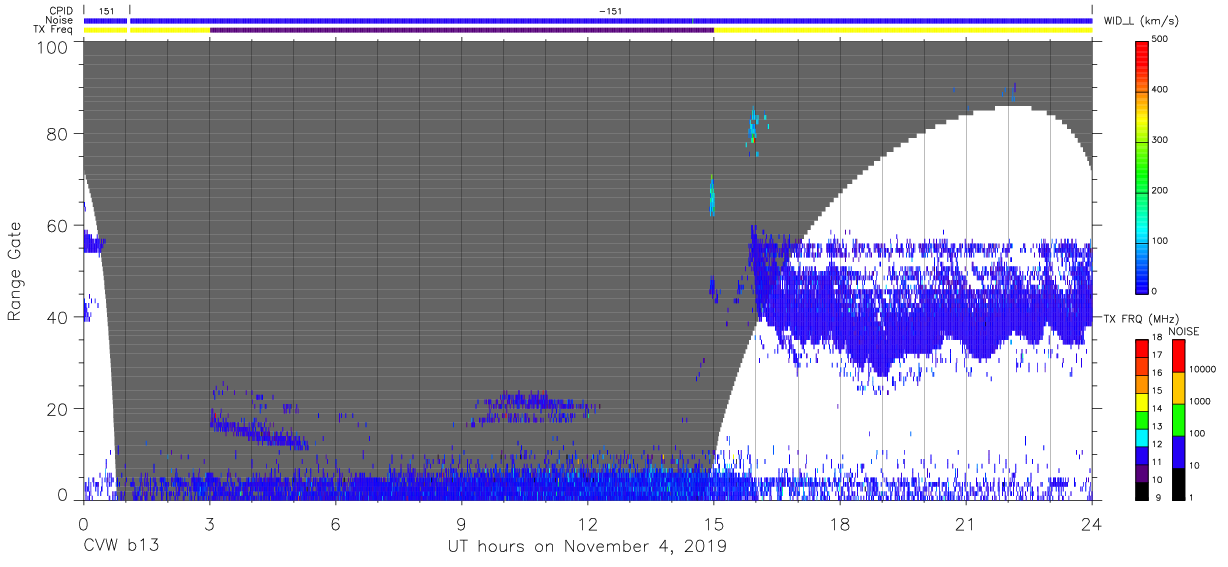Image resolution: width=1228 pixels, height=567 pixels.
Task: Click the CPID value 151
Action: (106, 11)
